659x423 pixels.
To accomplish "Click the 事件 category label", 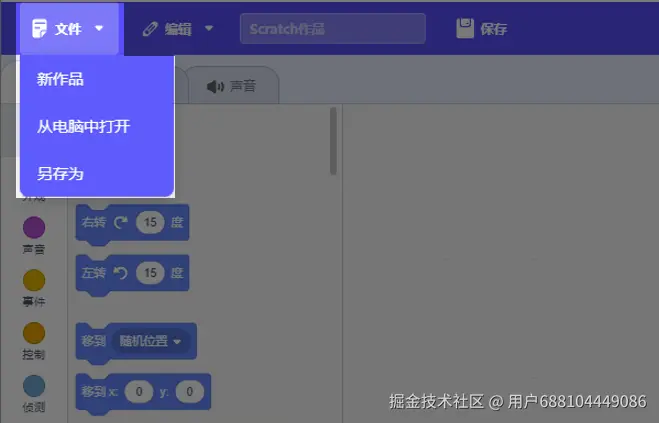I will click(34, 301).
